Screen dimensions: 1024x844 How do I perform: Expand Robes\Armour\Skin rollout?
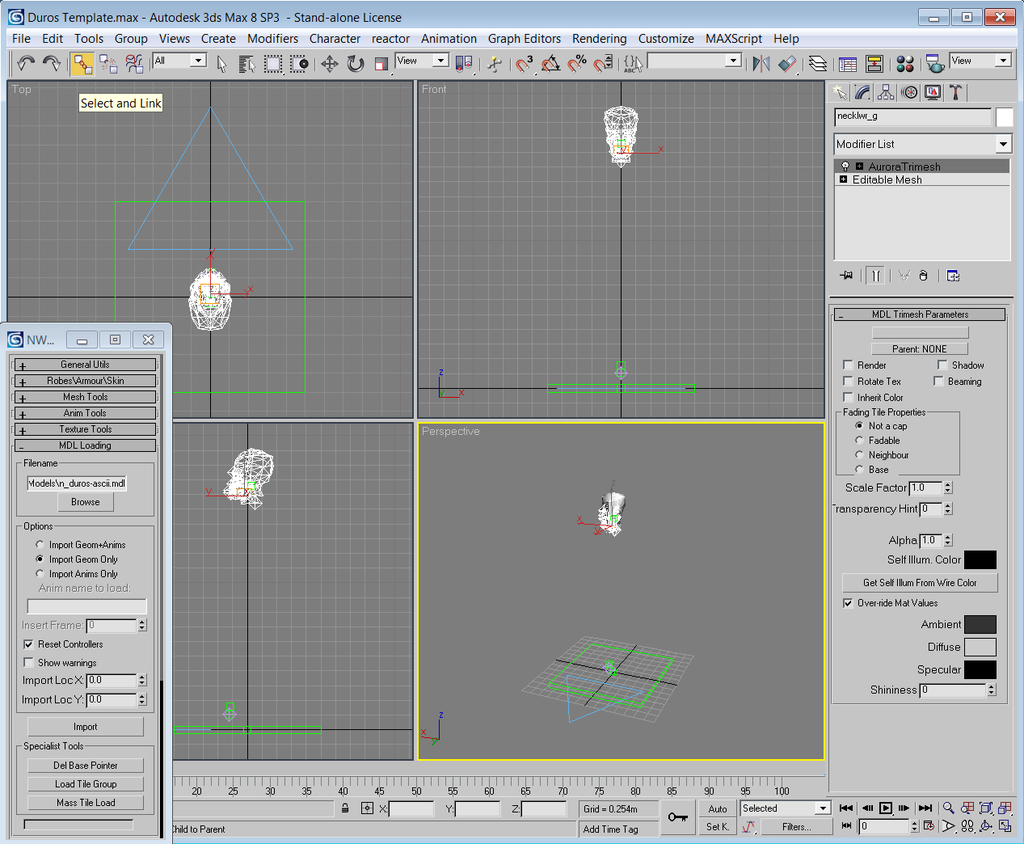[x=85, y=381]
